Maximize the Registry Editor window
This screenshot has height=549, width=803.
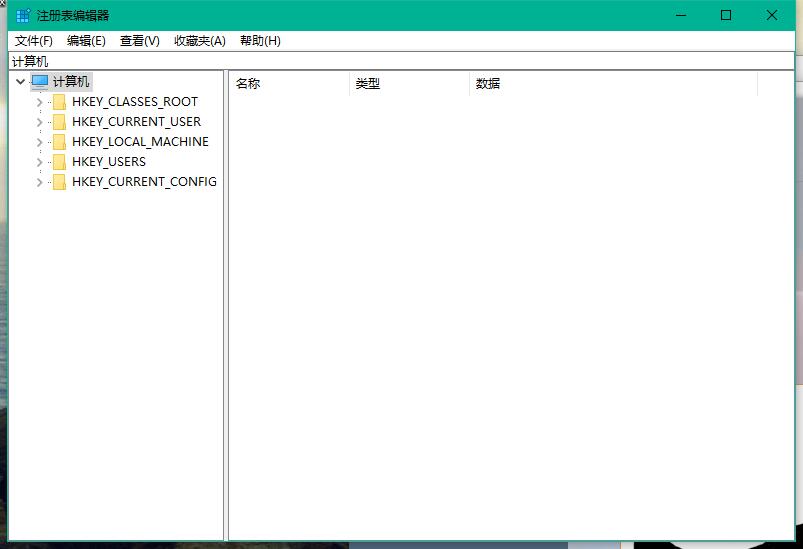tap(726, 15)
